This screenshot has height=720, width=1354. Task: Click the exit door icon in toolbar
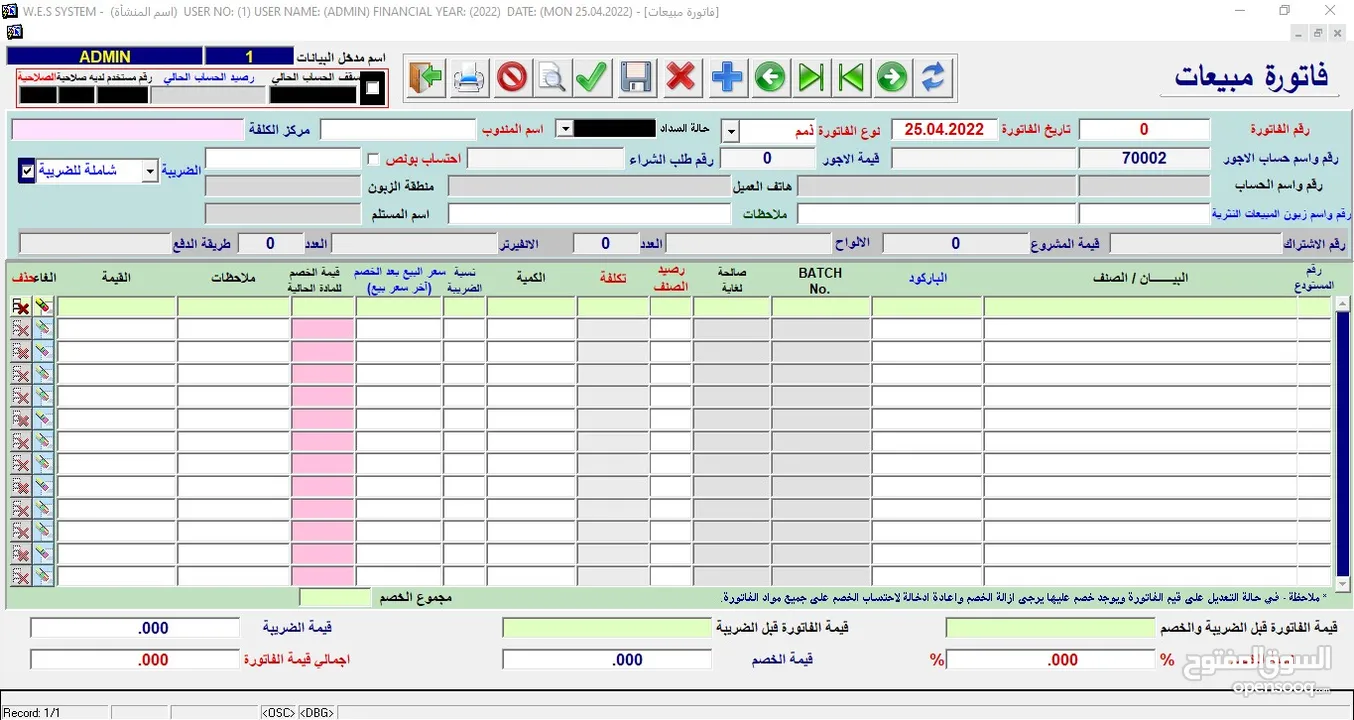[427, 78]
